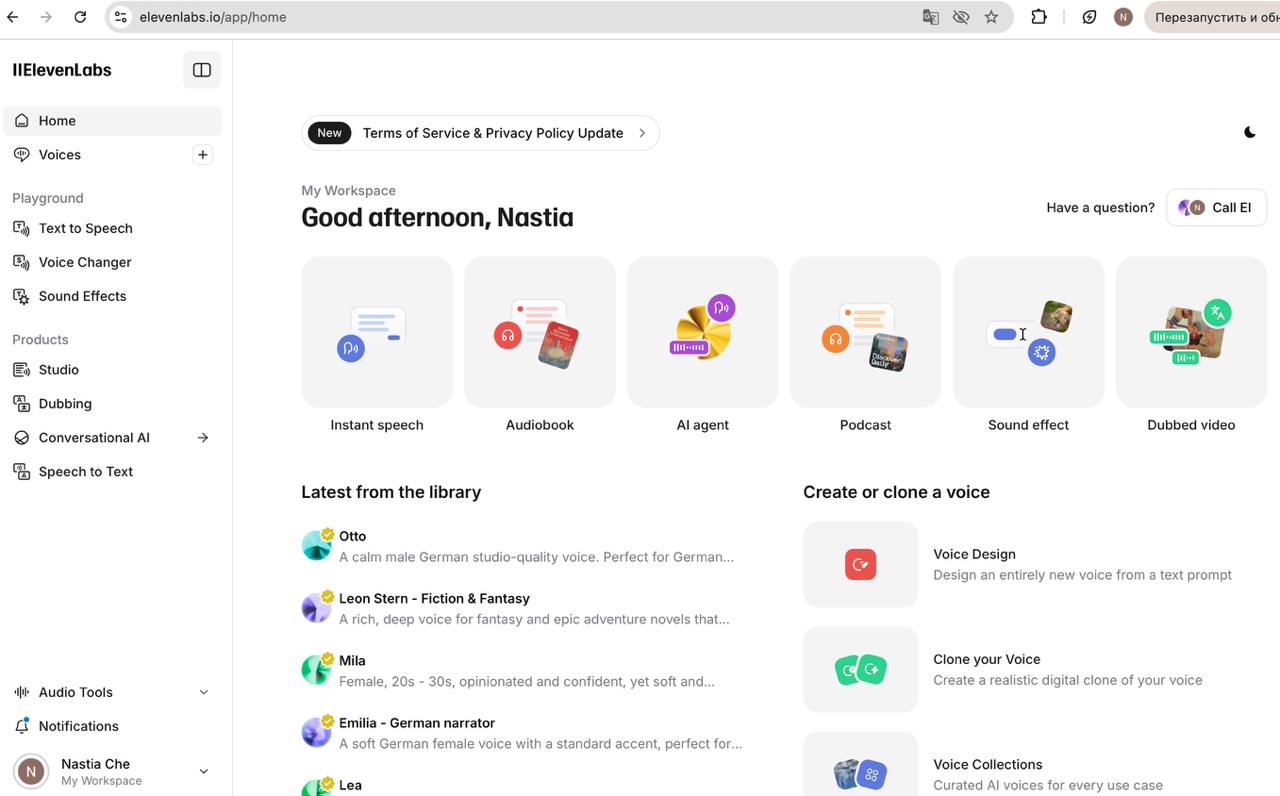This screenshot has width=1280, height=796.
Task: Expand the Audio Tools section
Action: click(x=204, y=692)
